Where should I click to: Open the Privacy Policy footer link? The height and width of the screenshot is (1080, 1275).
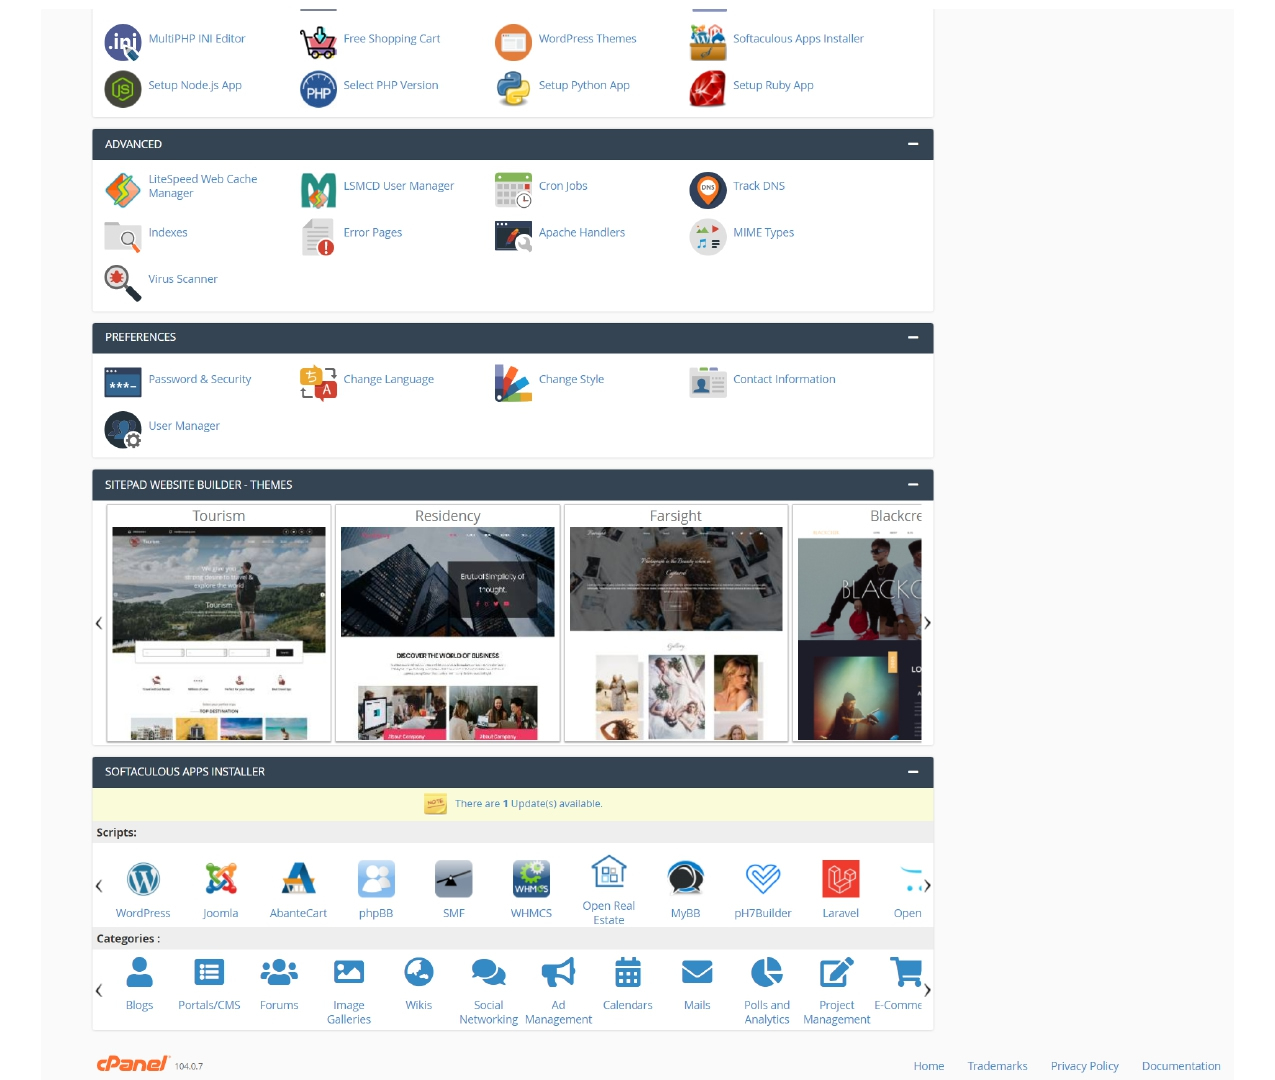[x=1084, y=1066]
